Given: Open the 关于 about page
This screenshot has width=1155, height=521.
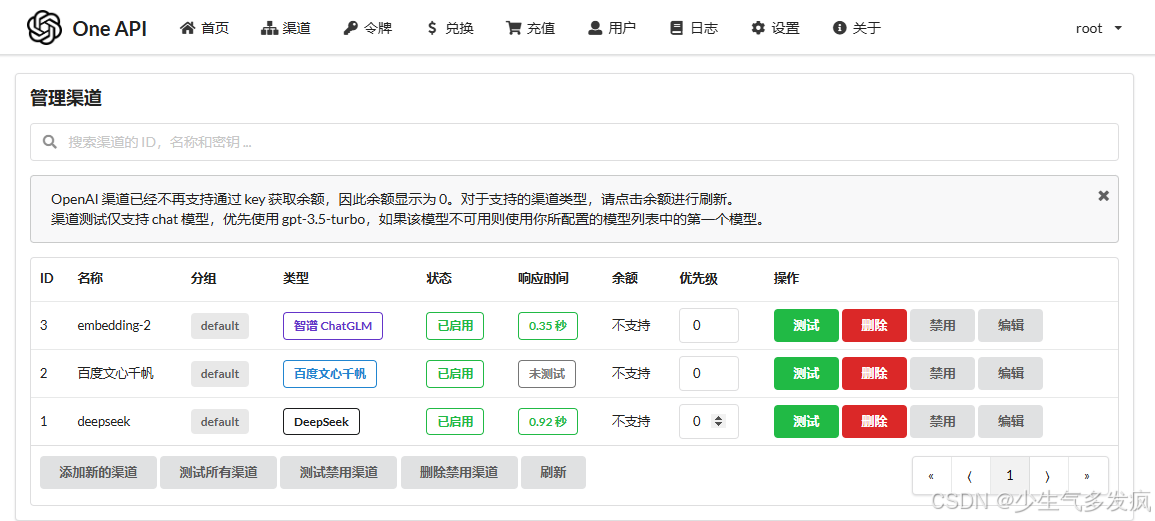Looking at the screenshot, I should tap(857, 28).
